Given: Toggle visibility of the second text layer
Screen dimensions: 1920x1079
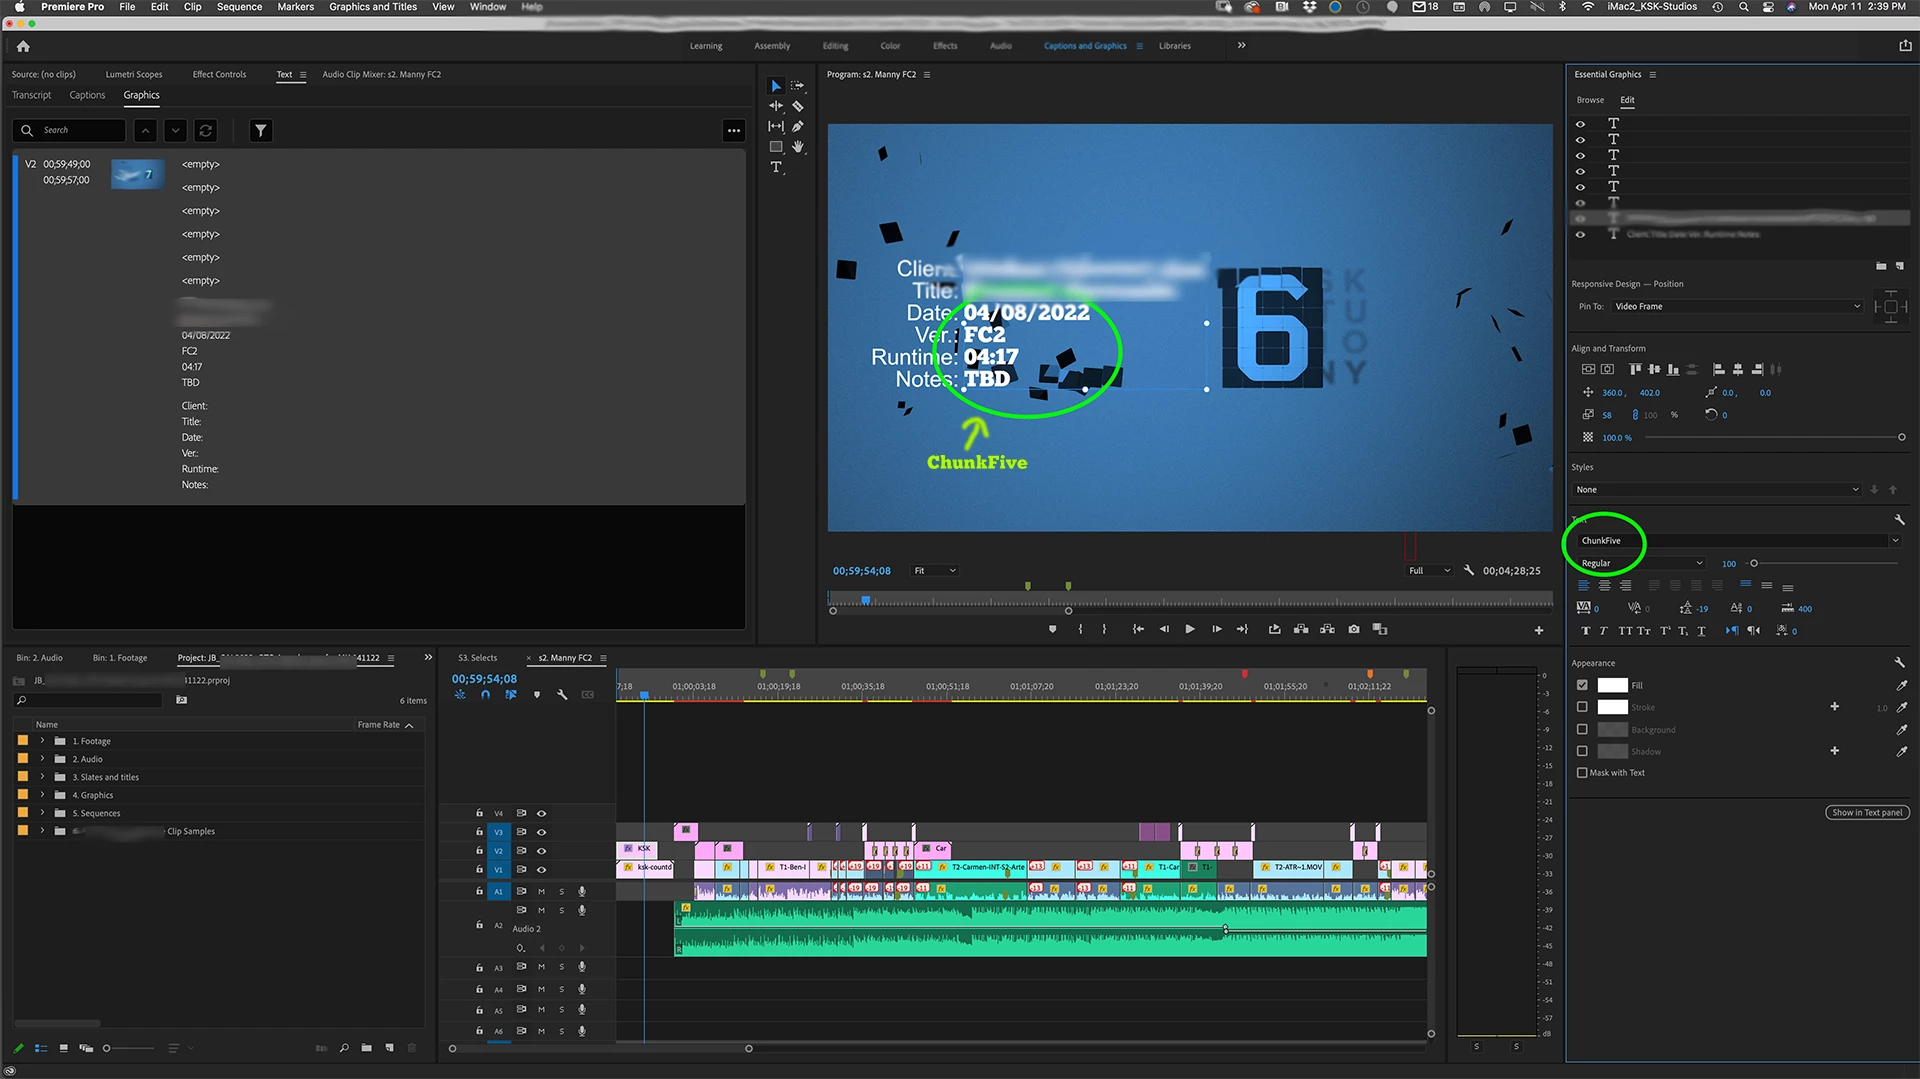Looking at the screenshot, I should (x=1580, y=141).
